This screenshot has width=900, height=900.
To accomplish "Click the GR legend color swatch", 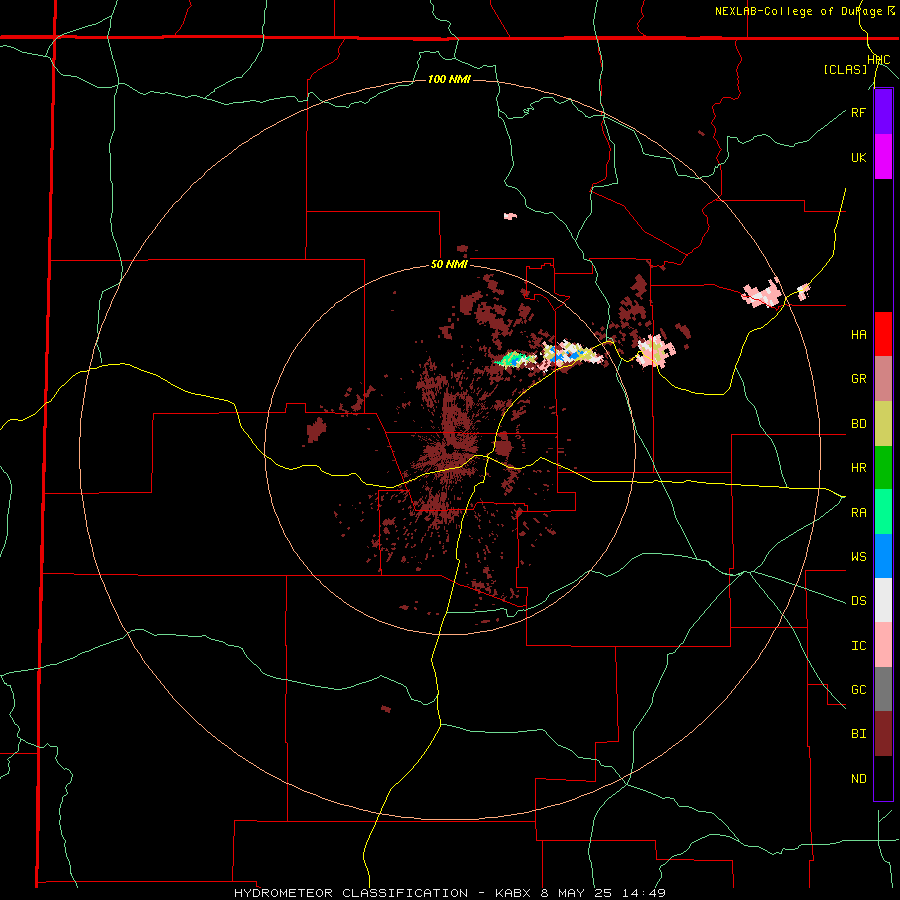I will (883, 379).
